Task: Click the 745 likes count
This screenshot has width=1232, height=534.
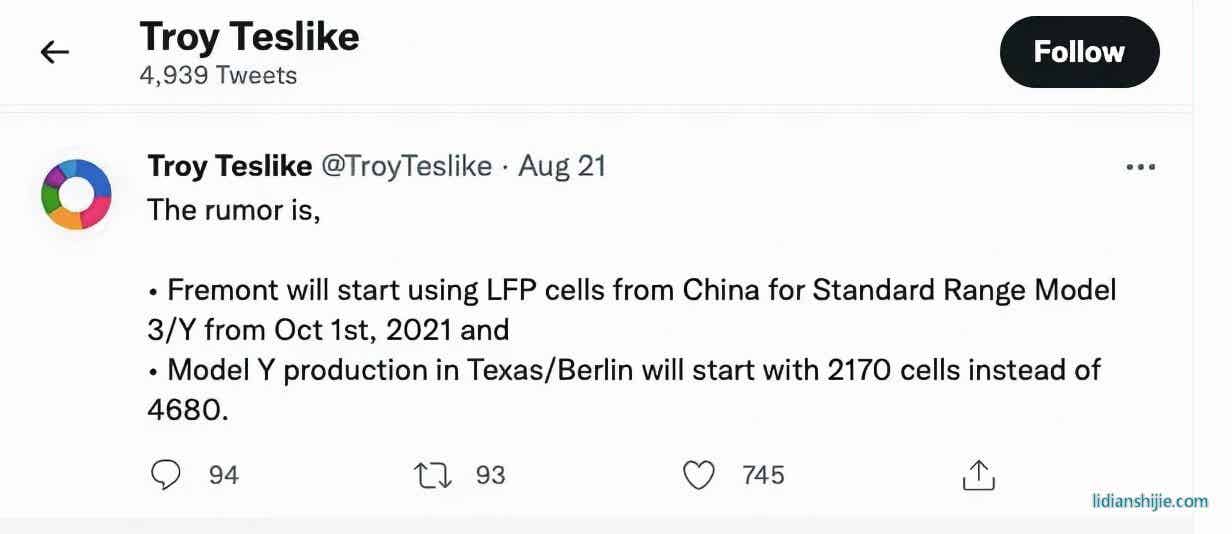Action: (x=763, y=475)
